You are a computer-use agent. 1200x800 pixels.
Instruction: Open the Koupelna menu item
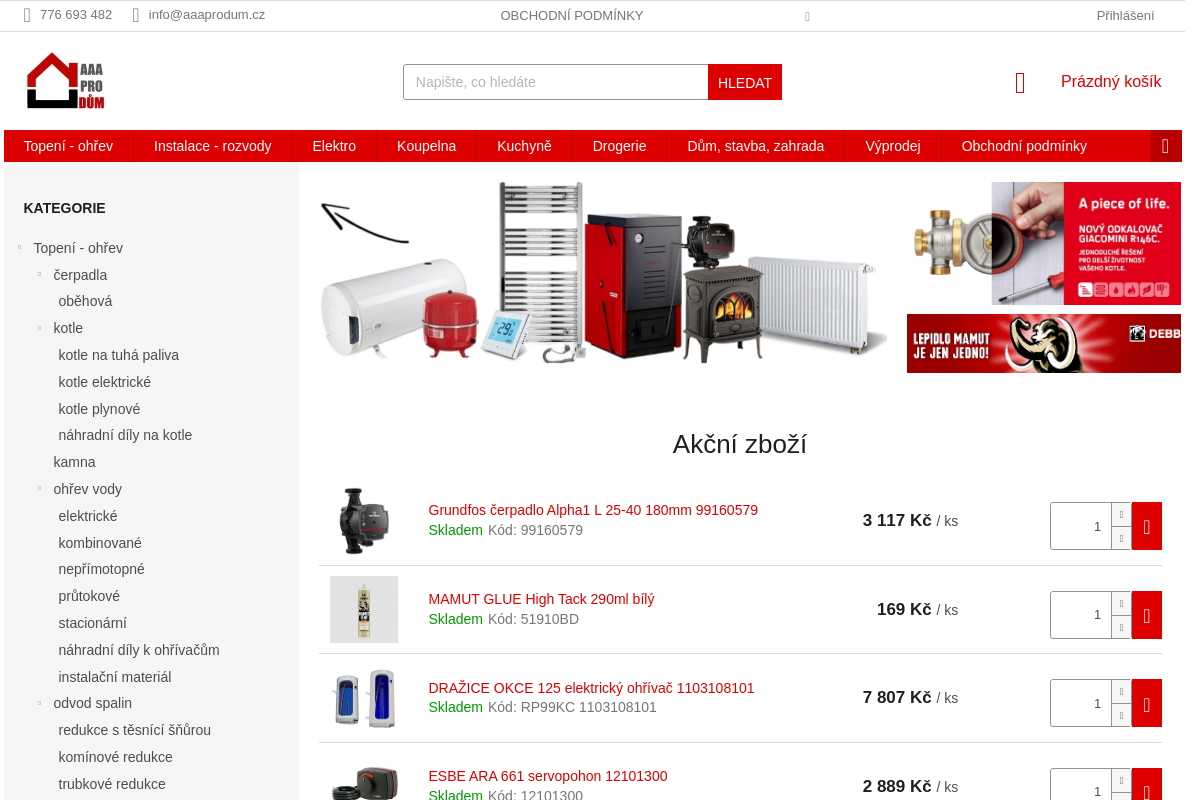(426, 146)
